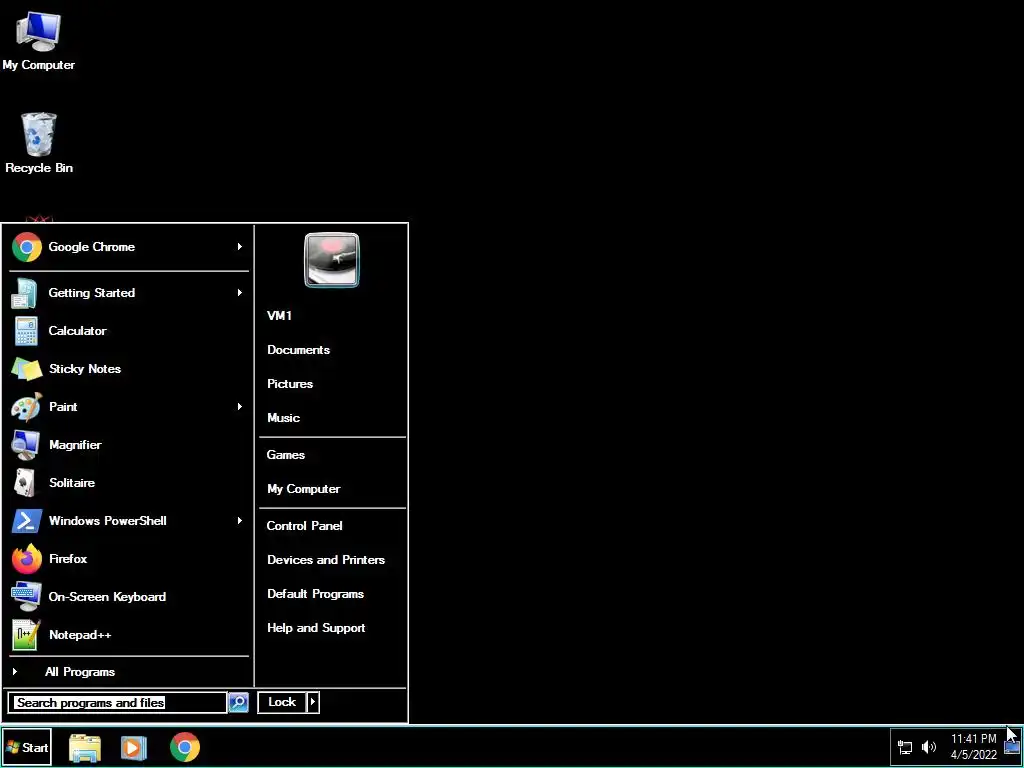Click the Solitaire label text

click(x=72, y=483)
